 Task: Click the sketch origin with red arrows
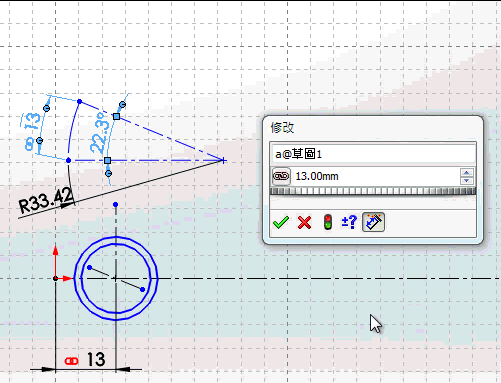coord(56,278)
